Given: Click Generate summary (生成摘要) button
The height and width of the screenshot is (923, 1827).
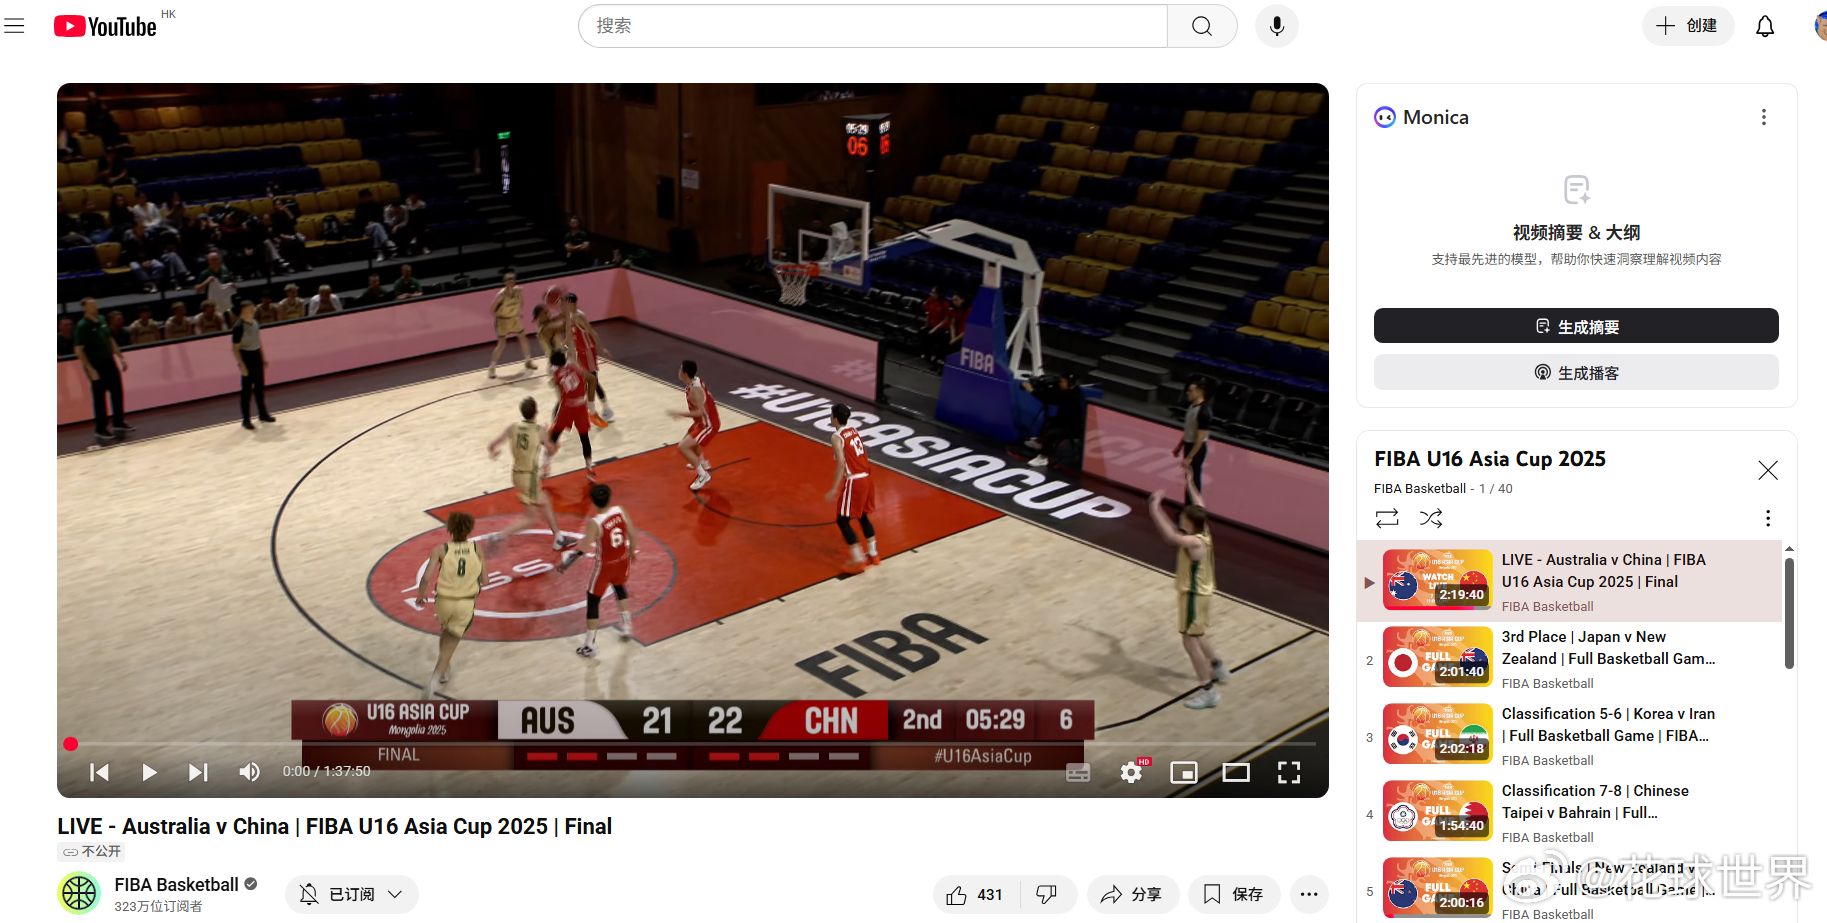Looking at the screenshot, I should [1576, 326].
